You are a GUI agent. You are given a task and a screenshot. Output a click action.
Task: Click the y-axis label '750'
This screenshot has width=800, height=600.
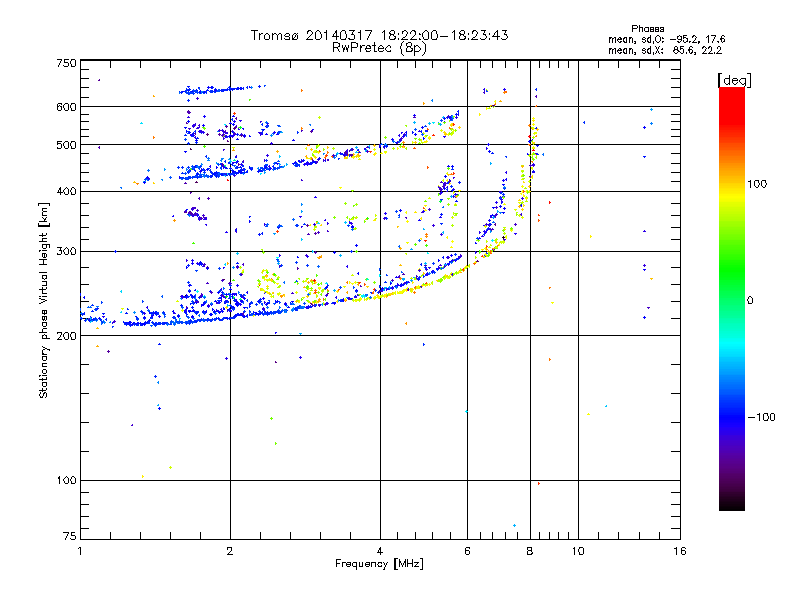(66, 63)
